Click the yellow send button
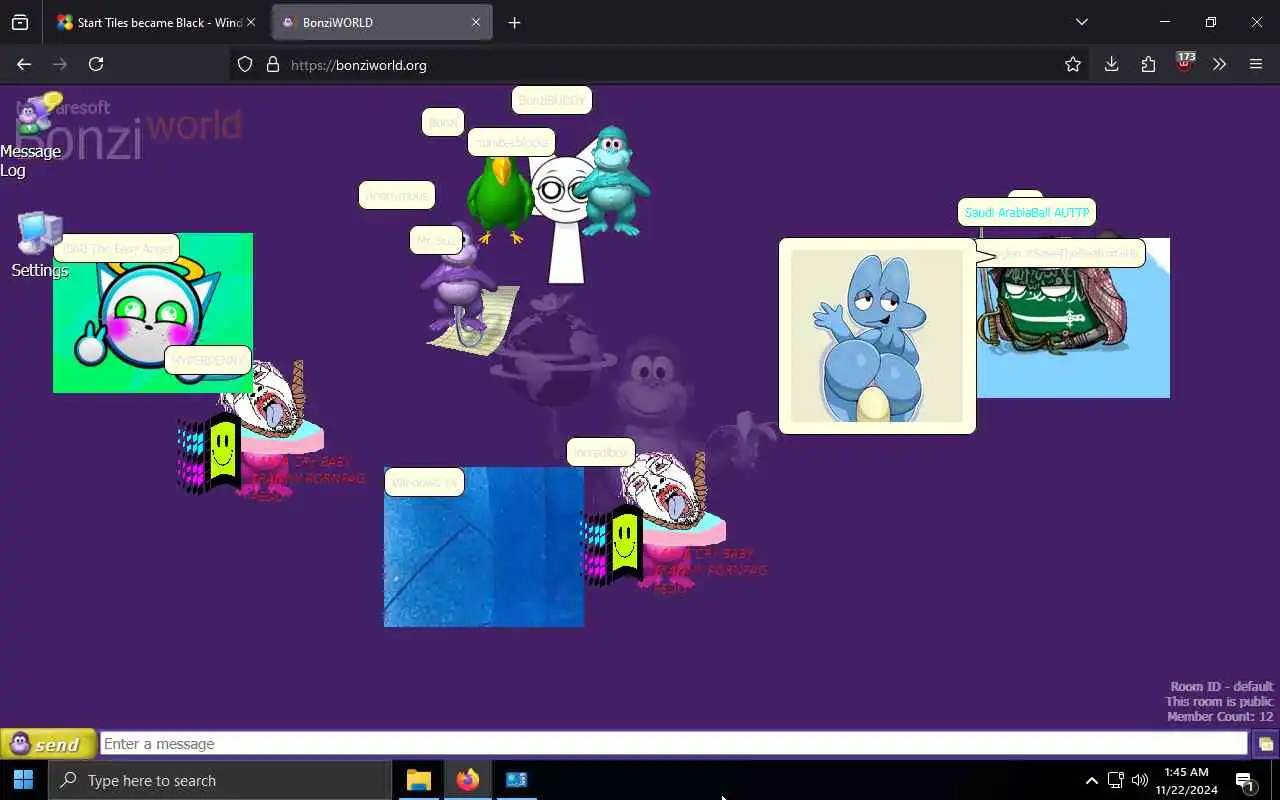 point(48,743)
